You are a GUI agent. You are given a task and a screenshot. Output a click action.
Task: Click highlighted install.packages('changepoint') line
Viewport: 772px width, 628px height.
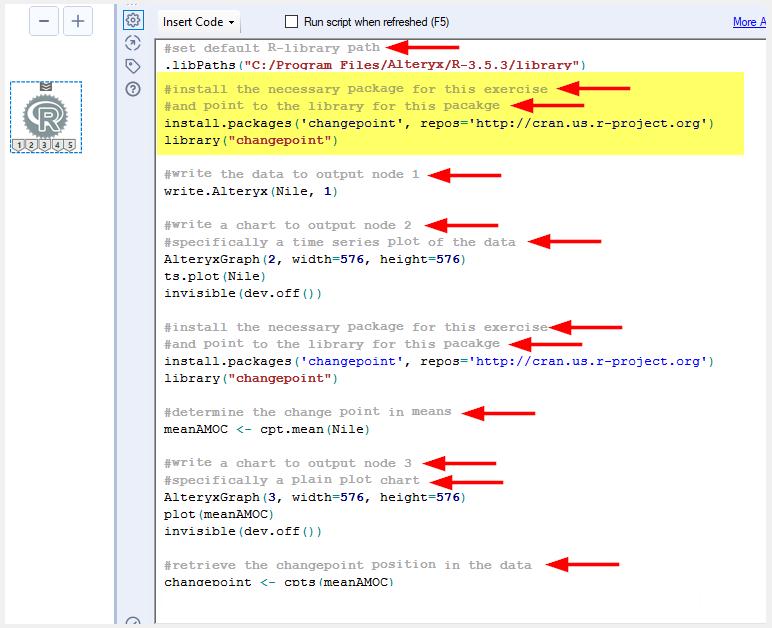(439, 123)
